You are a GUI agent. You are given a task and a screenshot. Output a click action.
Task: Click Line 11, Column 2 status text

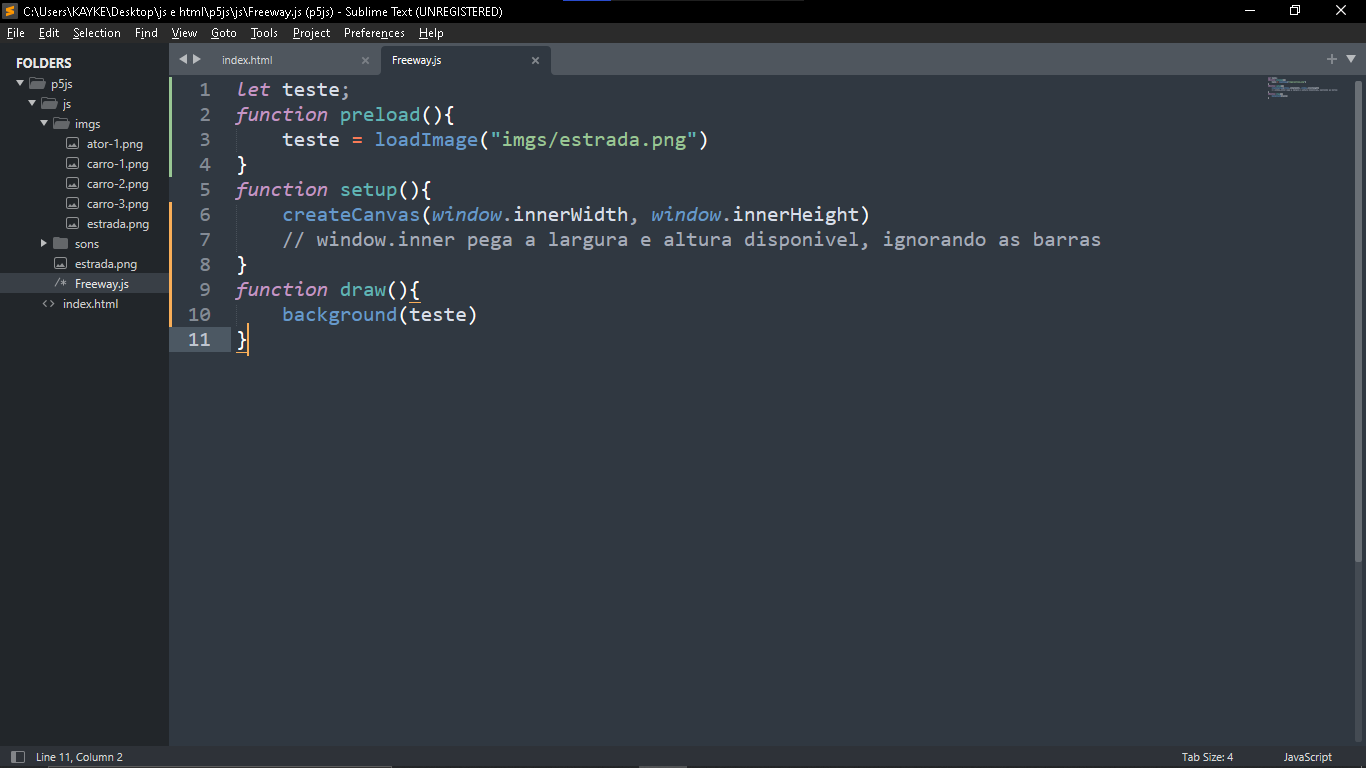(x=79, y=757)
